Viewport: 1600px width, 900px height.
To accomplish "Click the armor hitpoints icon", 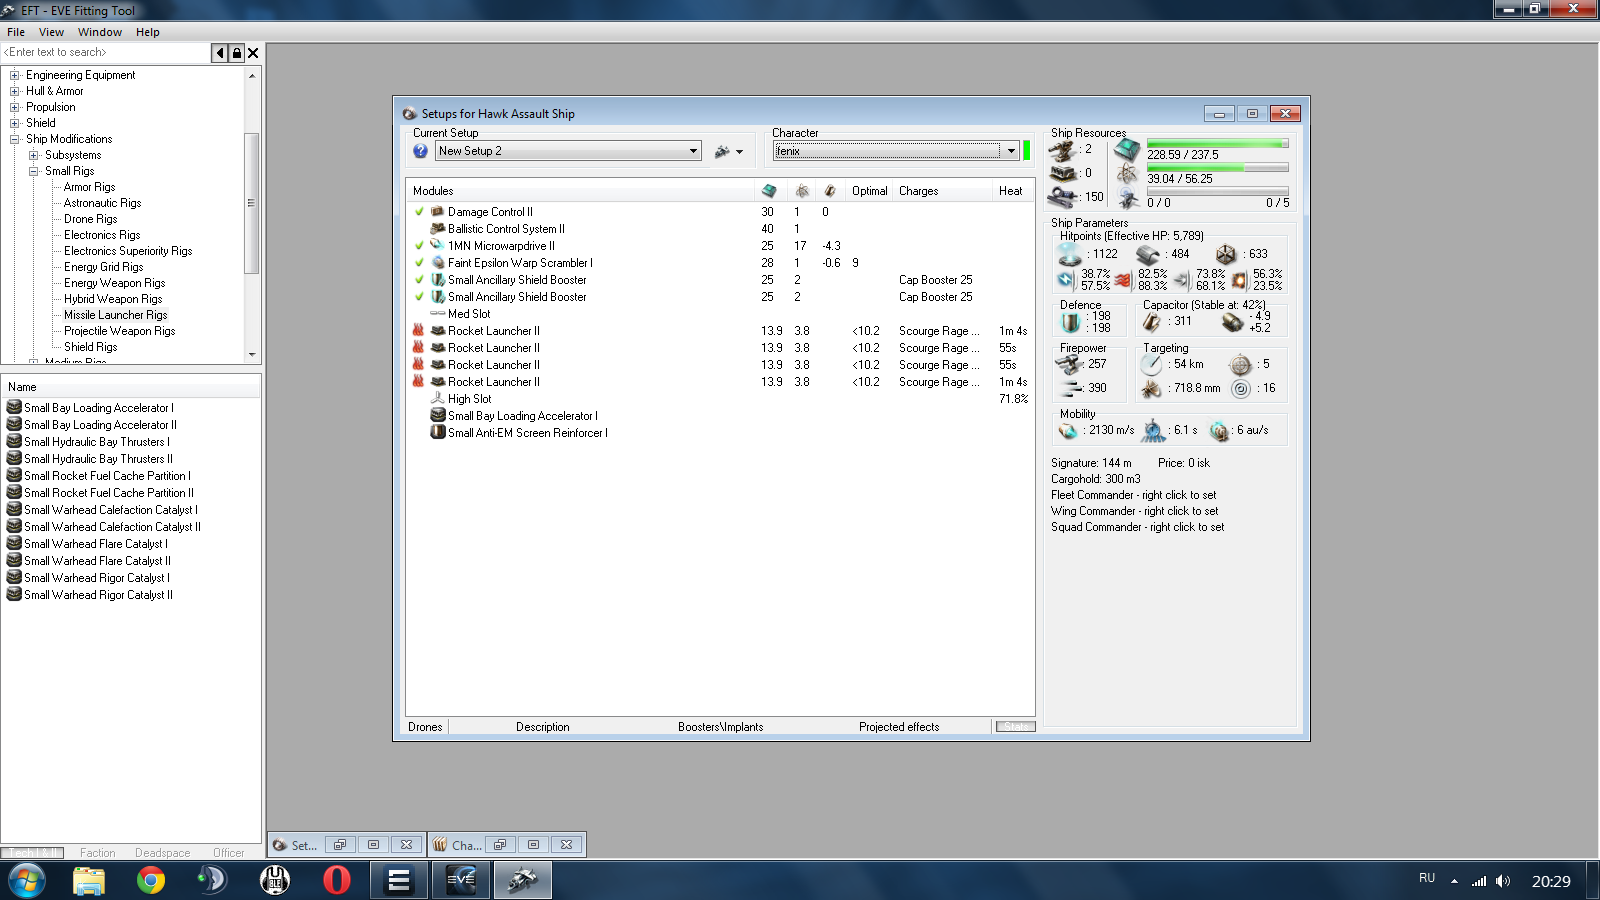I will pos(1148,254).
